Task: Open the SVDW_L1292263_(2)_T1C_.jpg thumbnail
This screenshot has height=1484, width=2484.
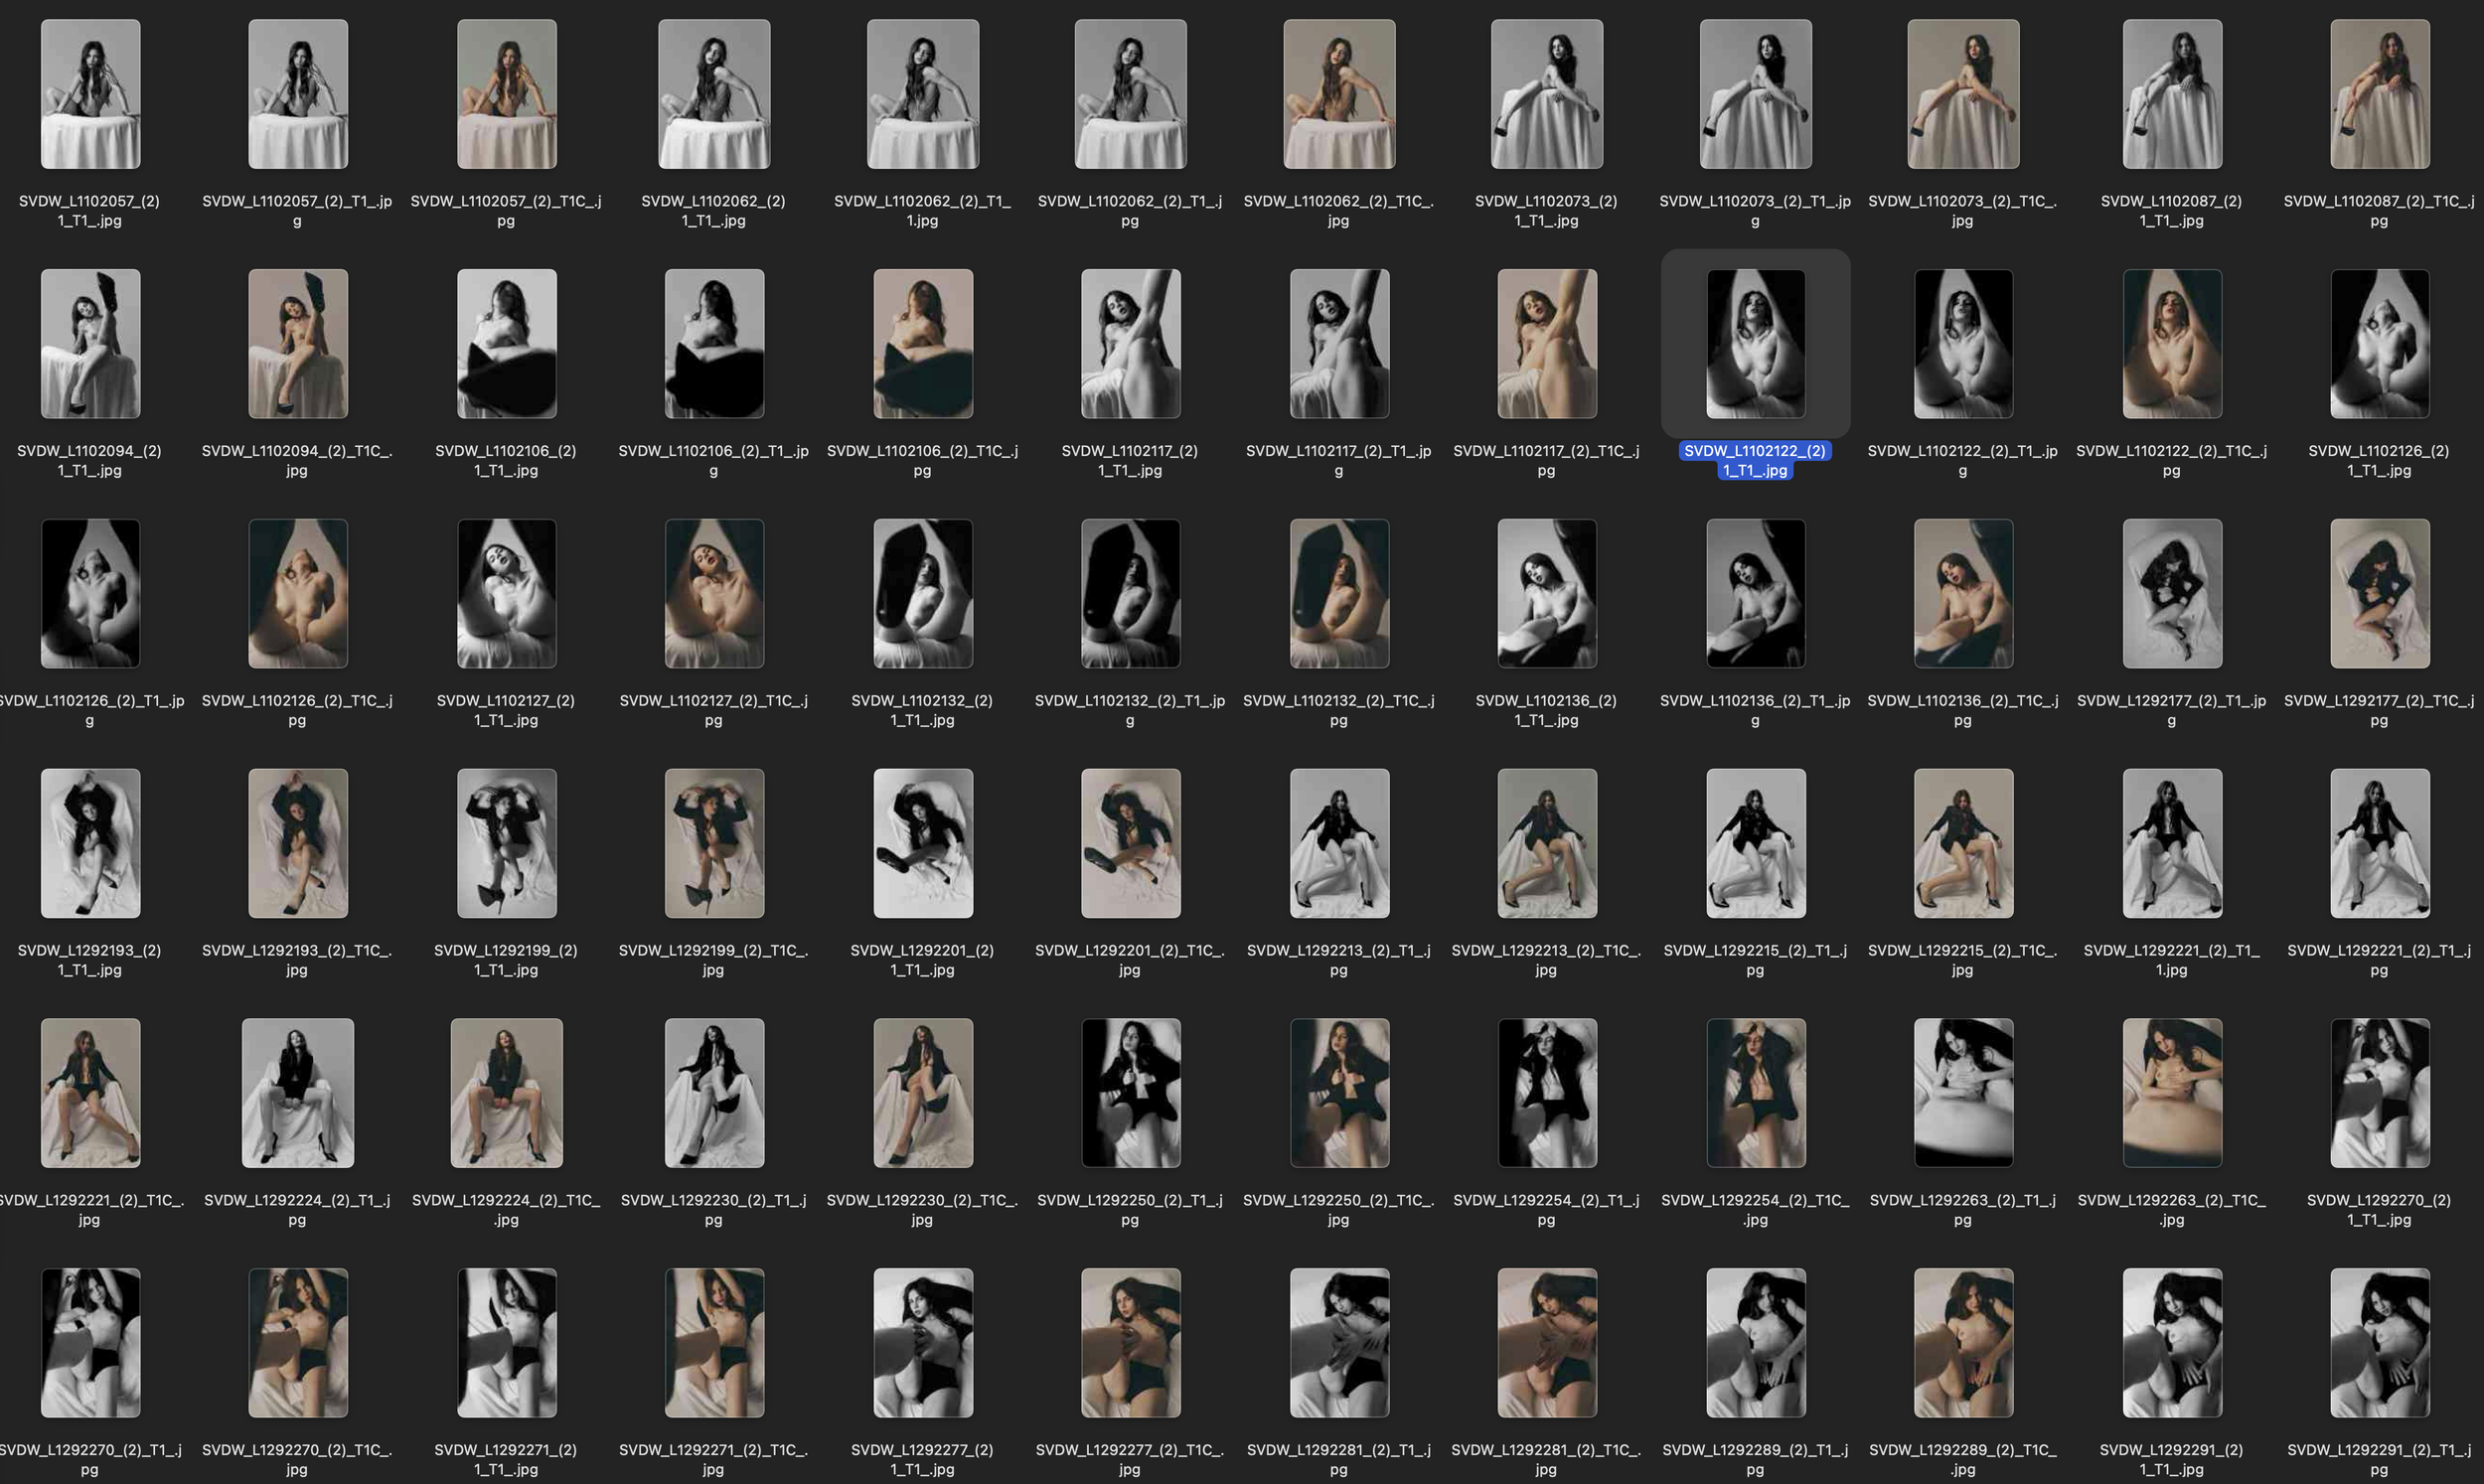Action: [x=2170, y=1093]
